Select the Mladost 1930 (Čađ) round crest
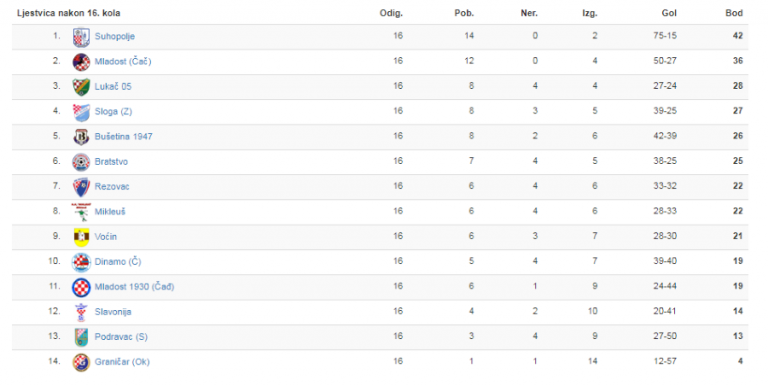Image resolution: width=768 pixels, height=386 pixels. (81, 288)
